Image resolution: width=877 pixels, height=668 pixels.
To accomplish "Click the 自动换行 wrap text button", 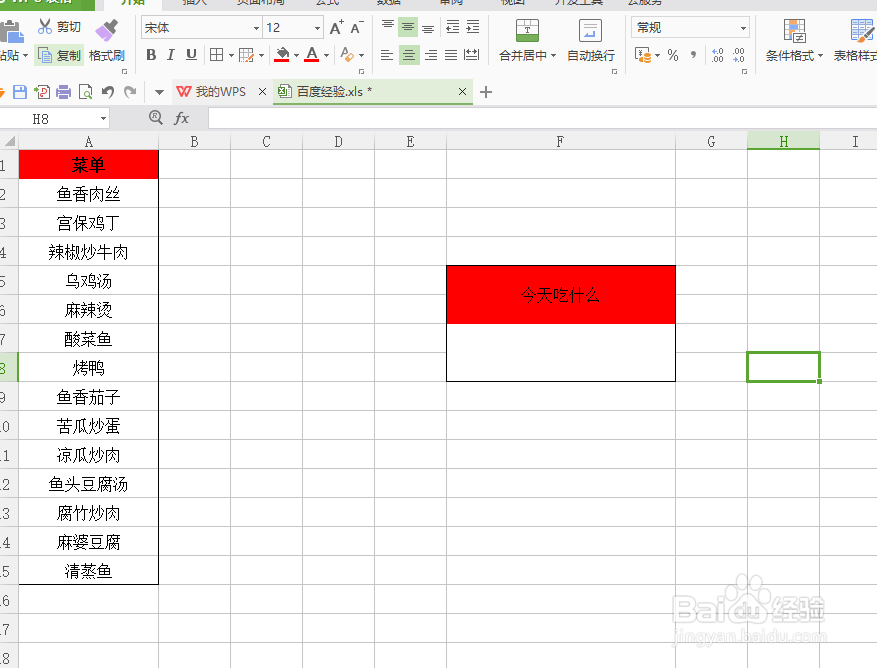I will 591,40.
